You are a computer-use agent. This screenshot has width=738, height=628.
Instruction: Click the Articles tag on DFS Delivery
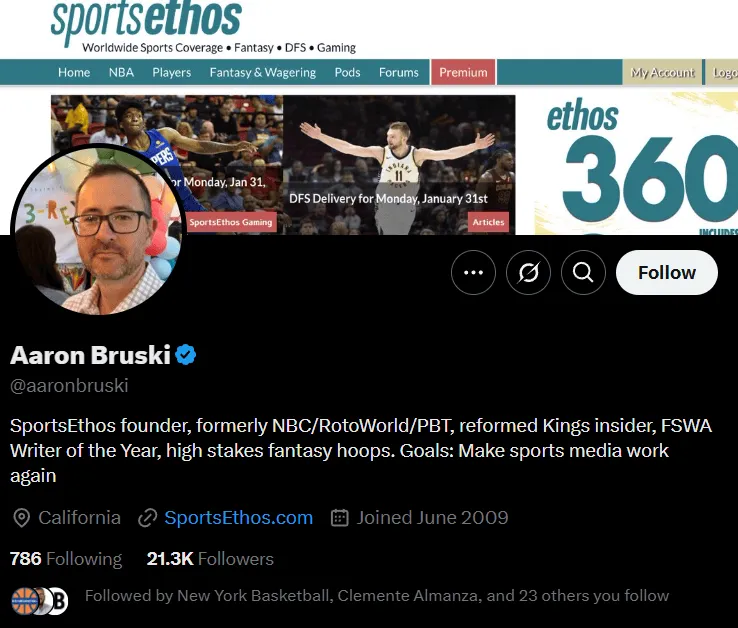(488, 222)
